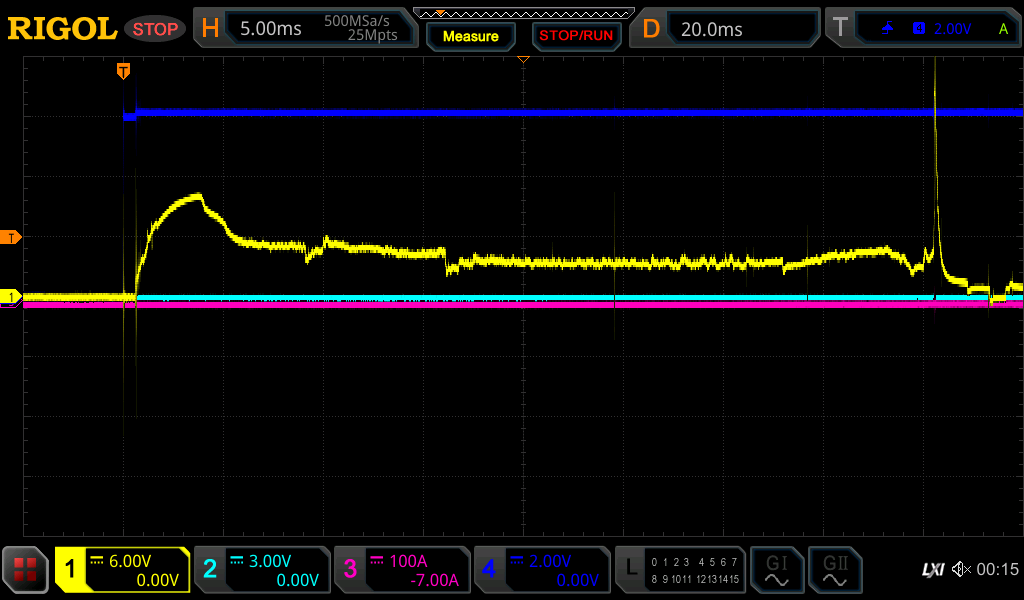The width and height of the screenshot is (1024, 600).
Task: Open the 5.00ms timebase scale setting
Action: [x=271, y=29]
